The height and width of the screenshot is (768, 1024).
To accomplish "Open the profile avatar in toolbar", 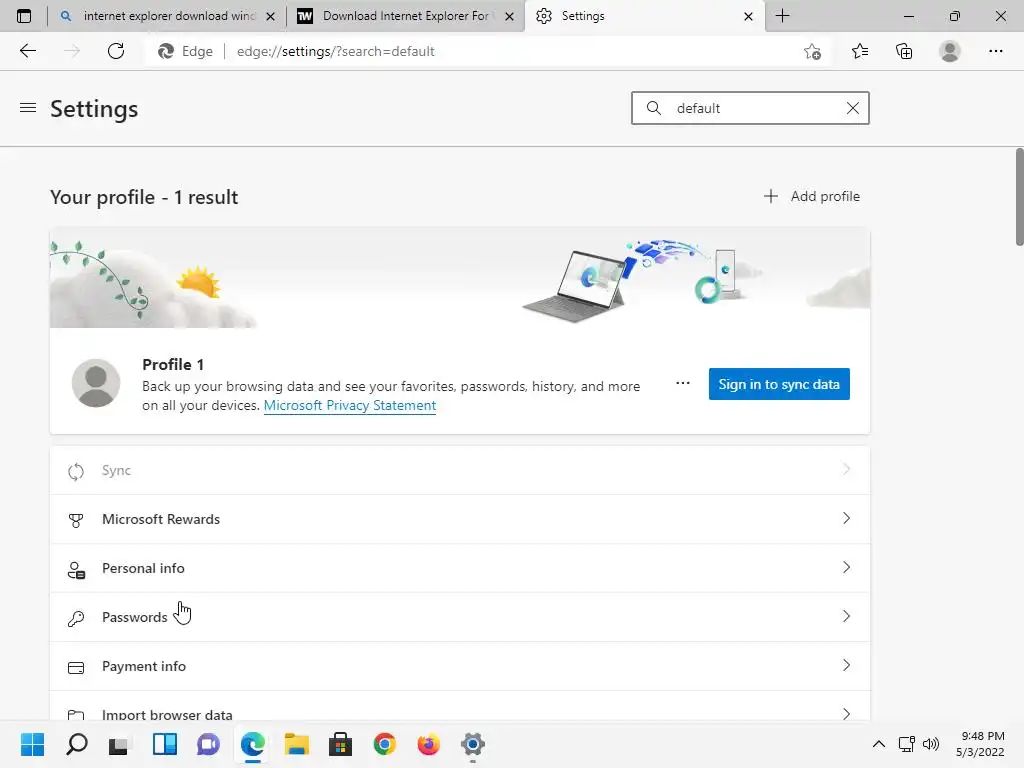I will coord(950,51).
